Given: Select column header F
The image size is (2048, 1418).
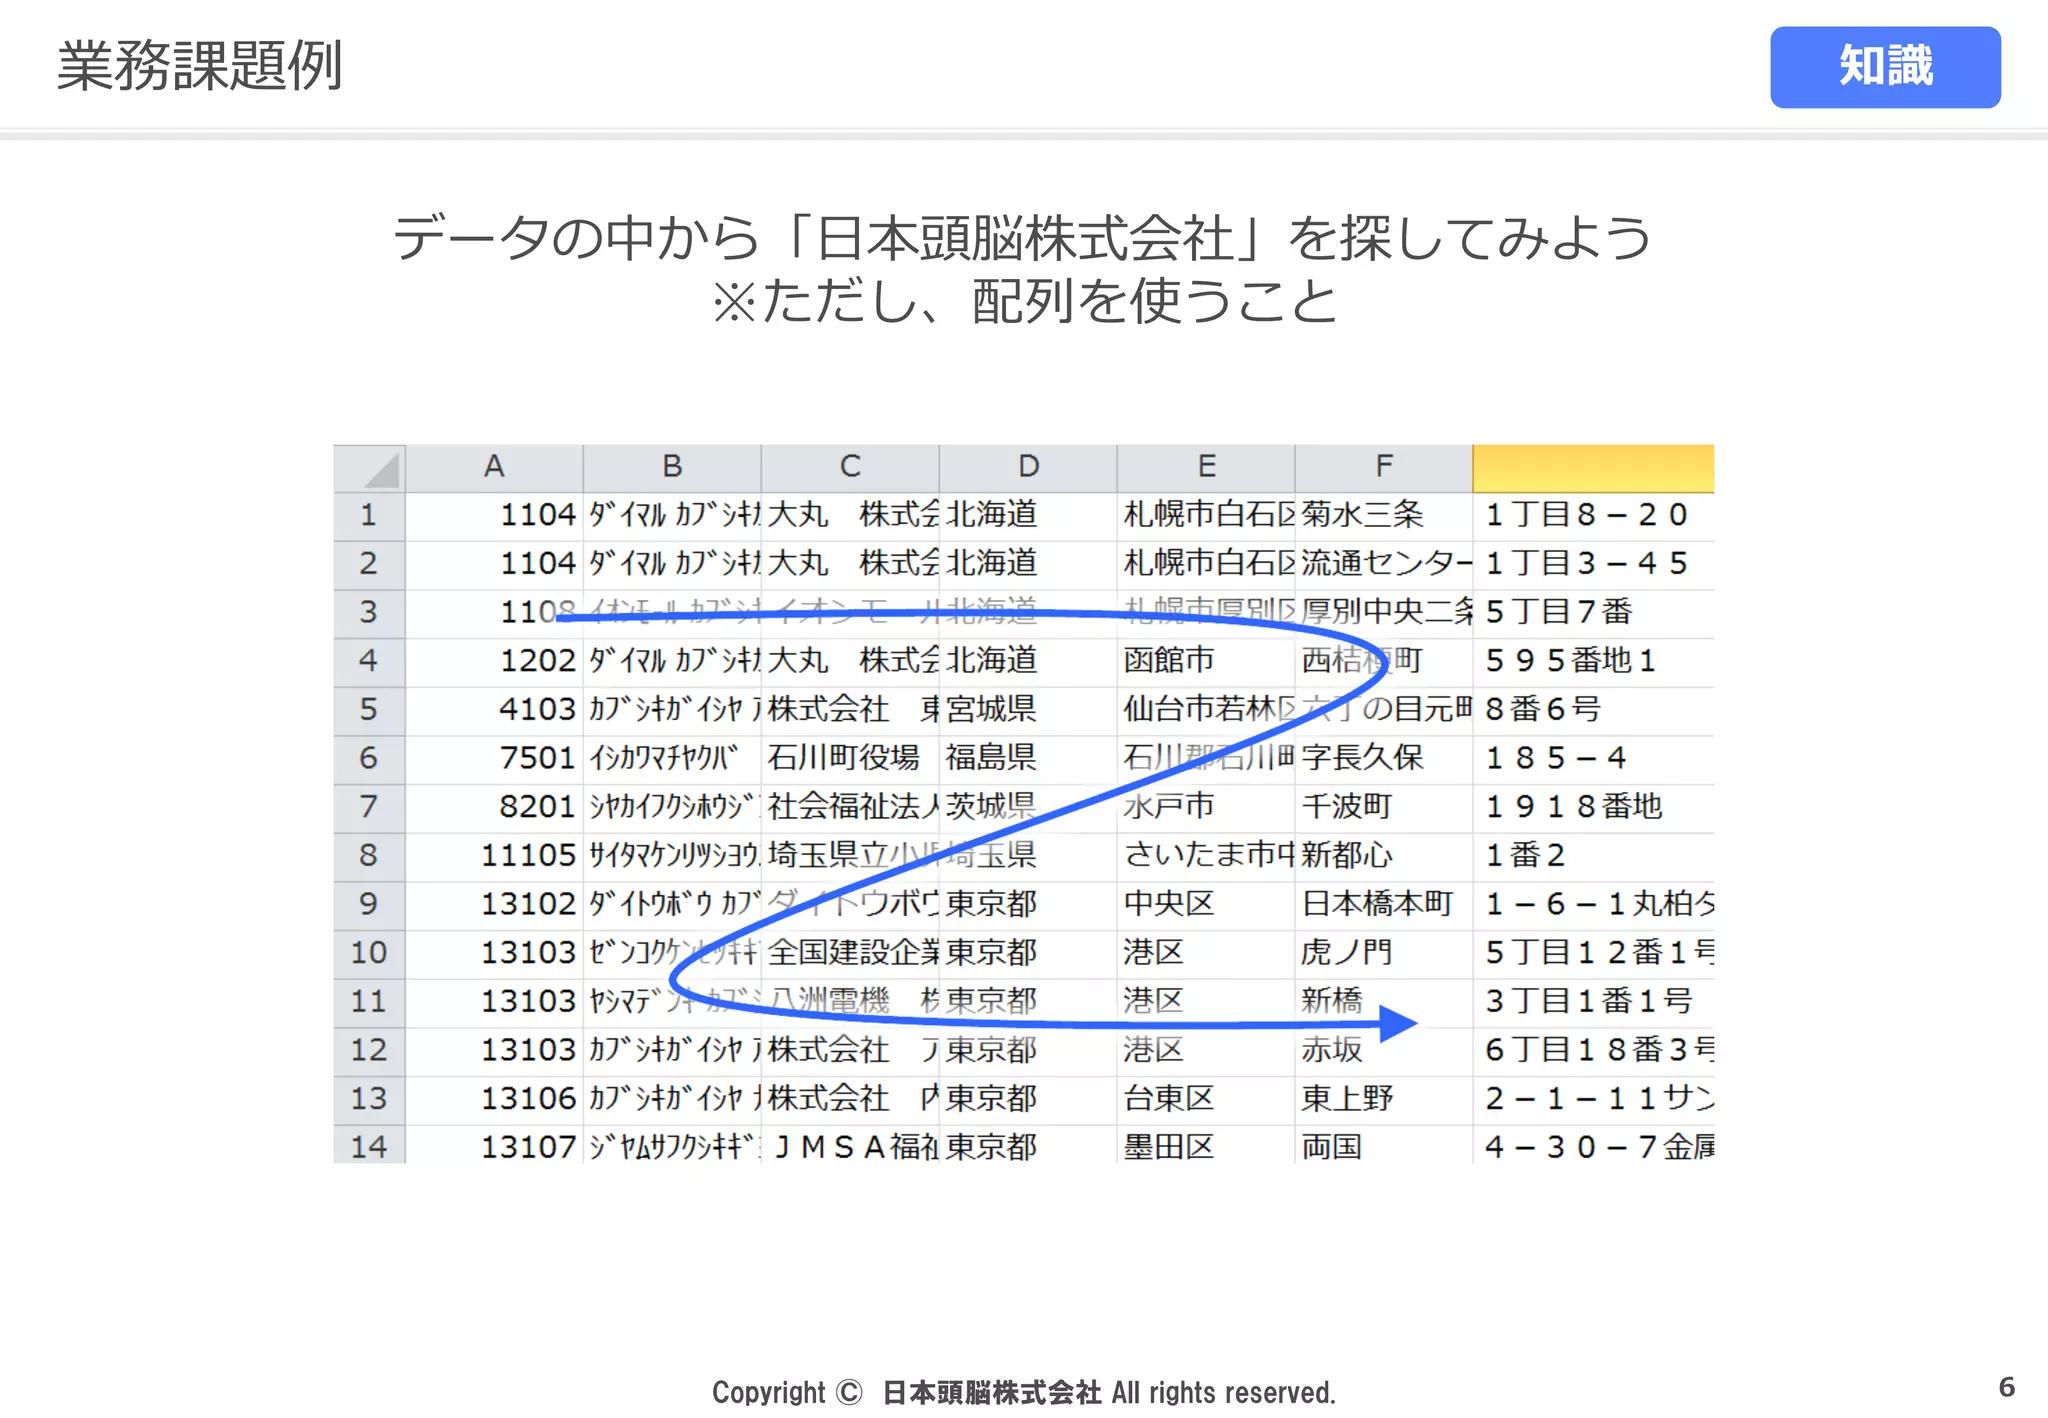Looking at the screenshot, I should coord(1384,468).
